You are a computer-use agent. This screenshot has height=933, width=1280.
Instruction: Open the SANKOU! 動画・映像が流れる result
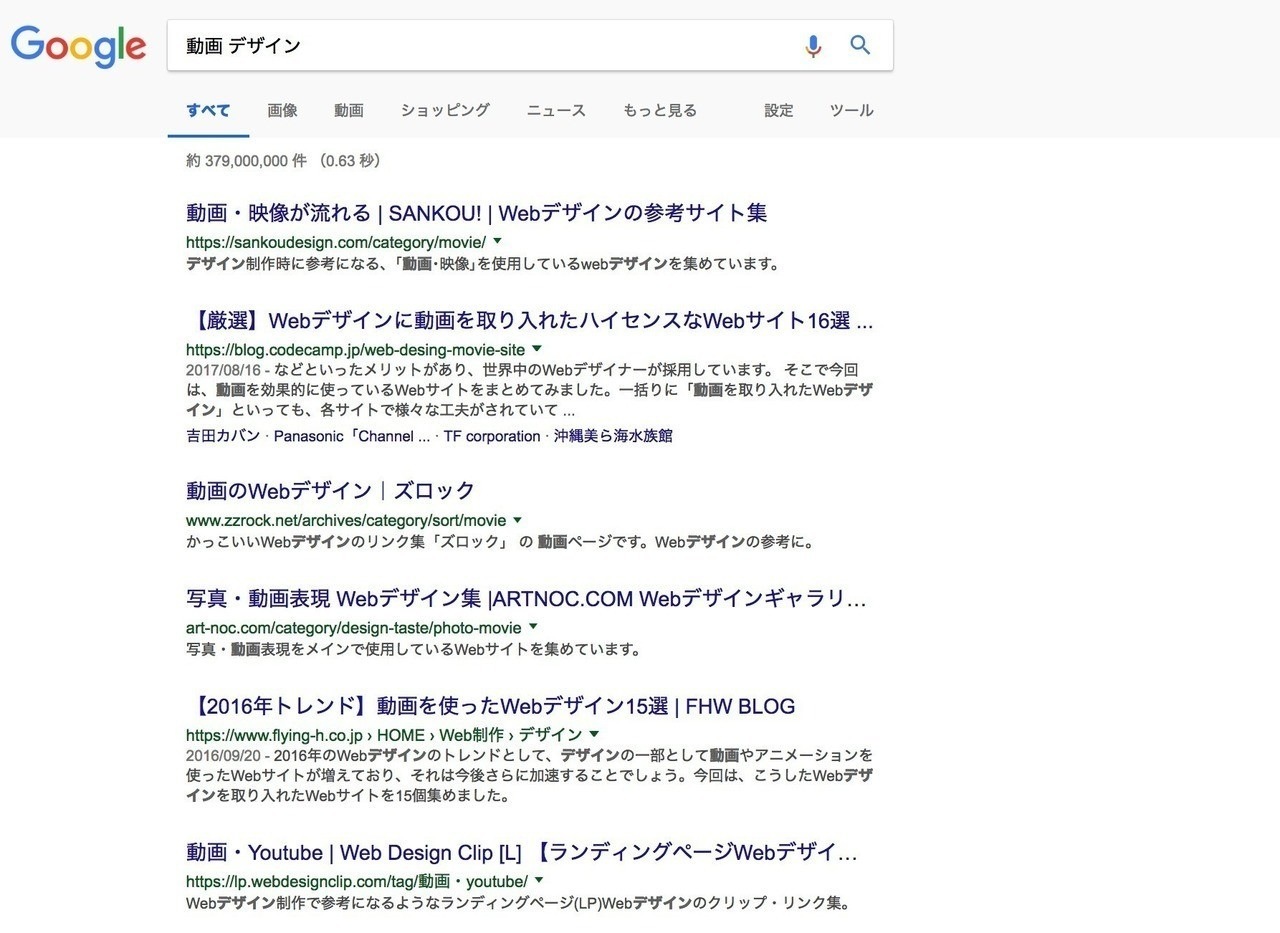(x=477, y=213)
